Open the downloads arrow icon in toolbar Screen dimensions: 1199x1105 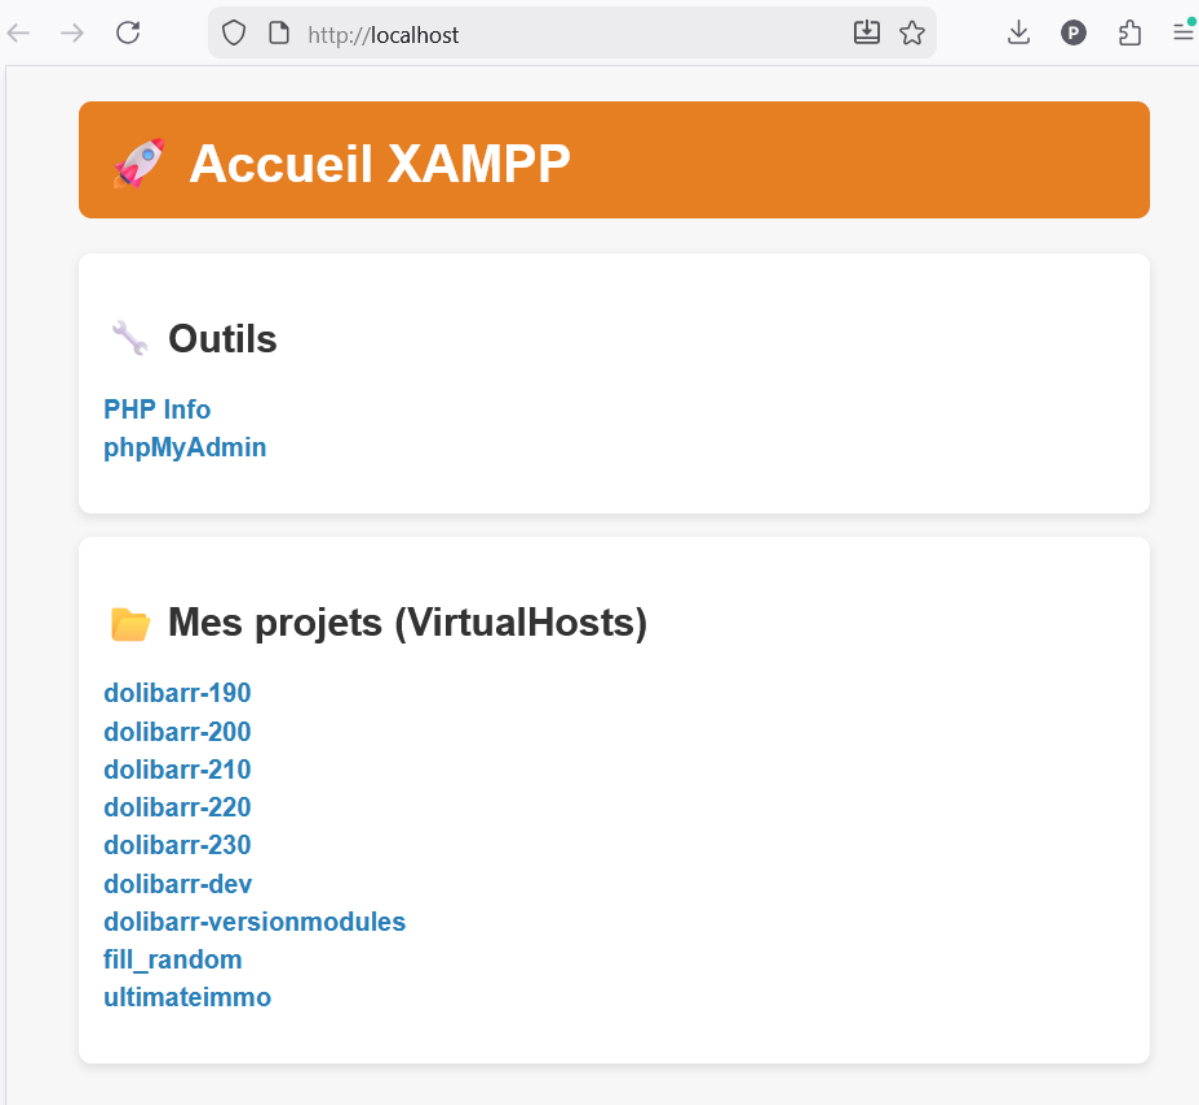[x=1018, y=33]
